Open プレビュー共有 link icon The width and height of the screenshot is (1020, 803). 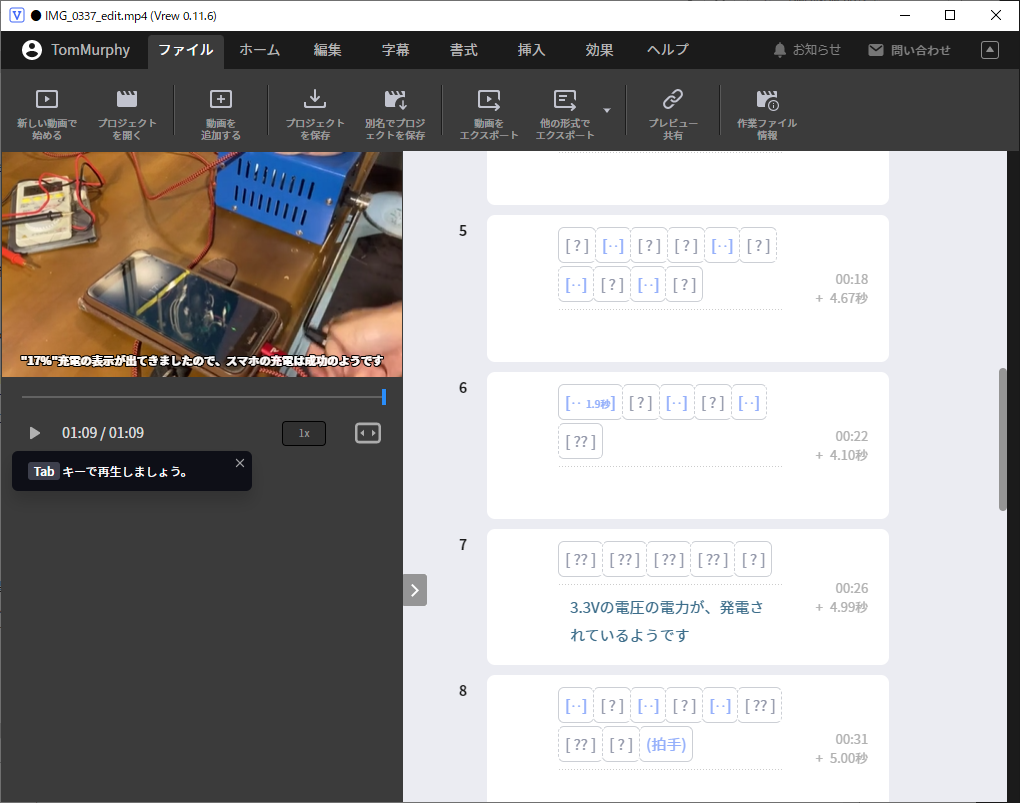(673, 100)
